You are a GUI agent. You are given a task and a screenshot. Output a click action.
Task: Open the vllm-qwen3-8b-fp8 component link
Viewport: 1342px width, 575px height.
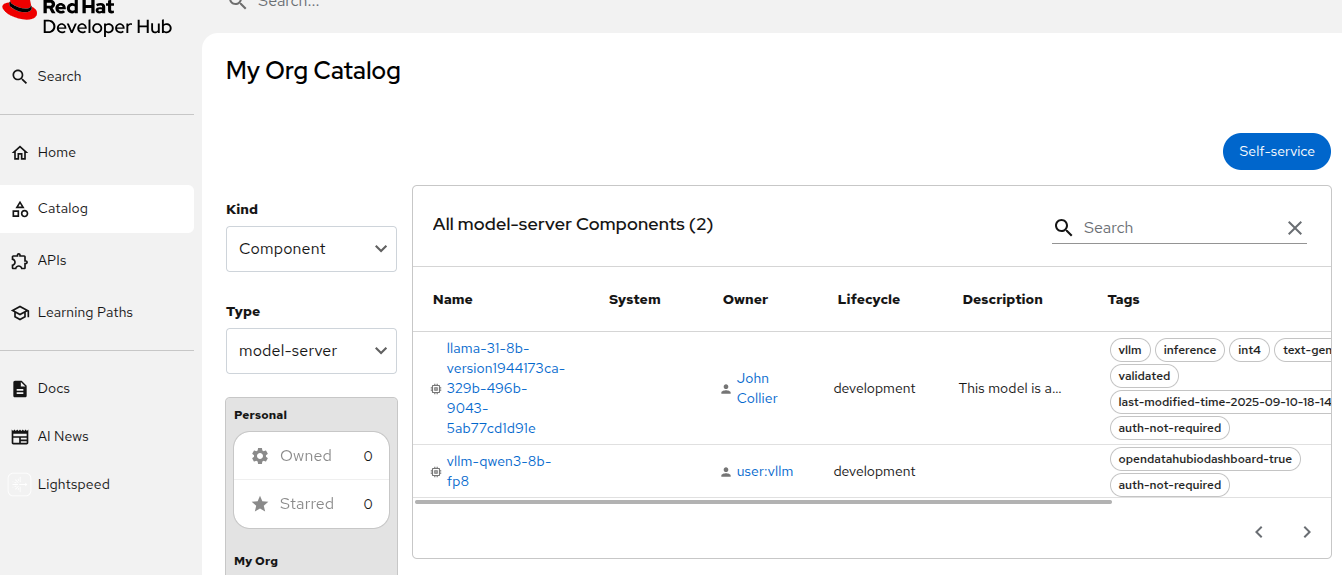tap(498, 471)
